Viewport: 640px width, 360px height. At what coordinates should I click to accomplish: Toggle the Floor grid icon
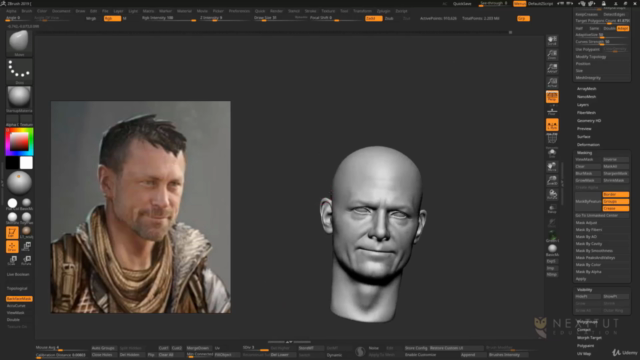(x=552, y=111)
